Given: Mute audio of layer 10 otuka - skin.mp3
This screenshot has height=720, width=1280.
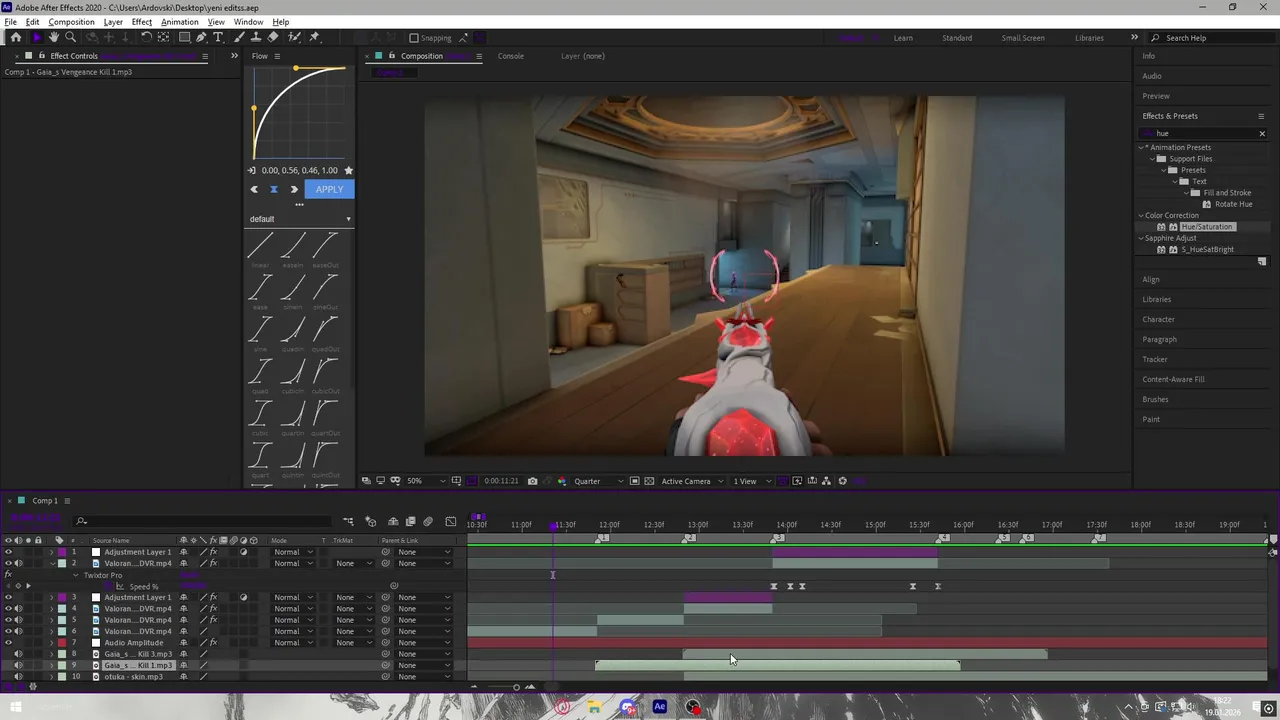Looking at the screenshot, I should pos(18,677).
